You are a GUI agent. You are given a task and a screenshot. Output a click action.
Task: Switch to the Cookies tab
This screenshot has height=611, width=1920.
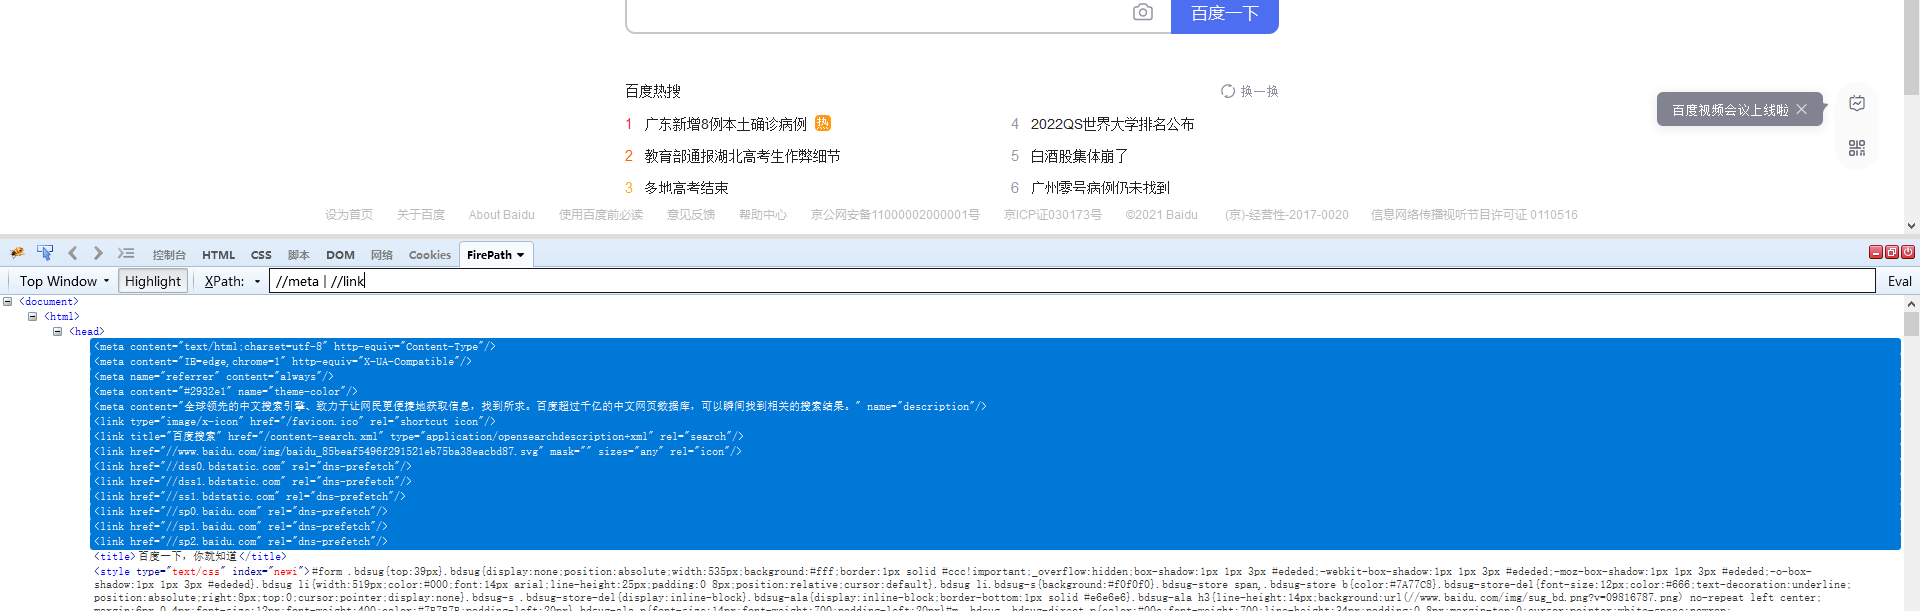click(430, 255)
